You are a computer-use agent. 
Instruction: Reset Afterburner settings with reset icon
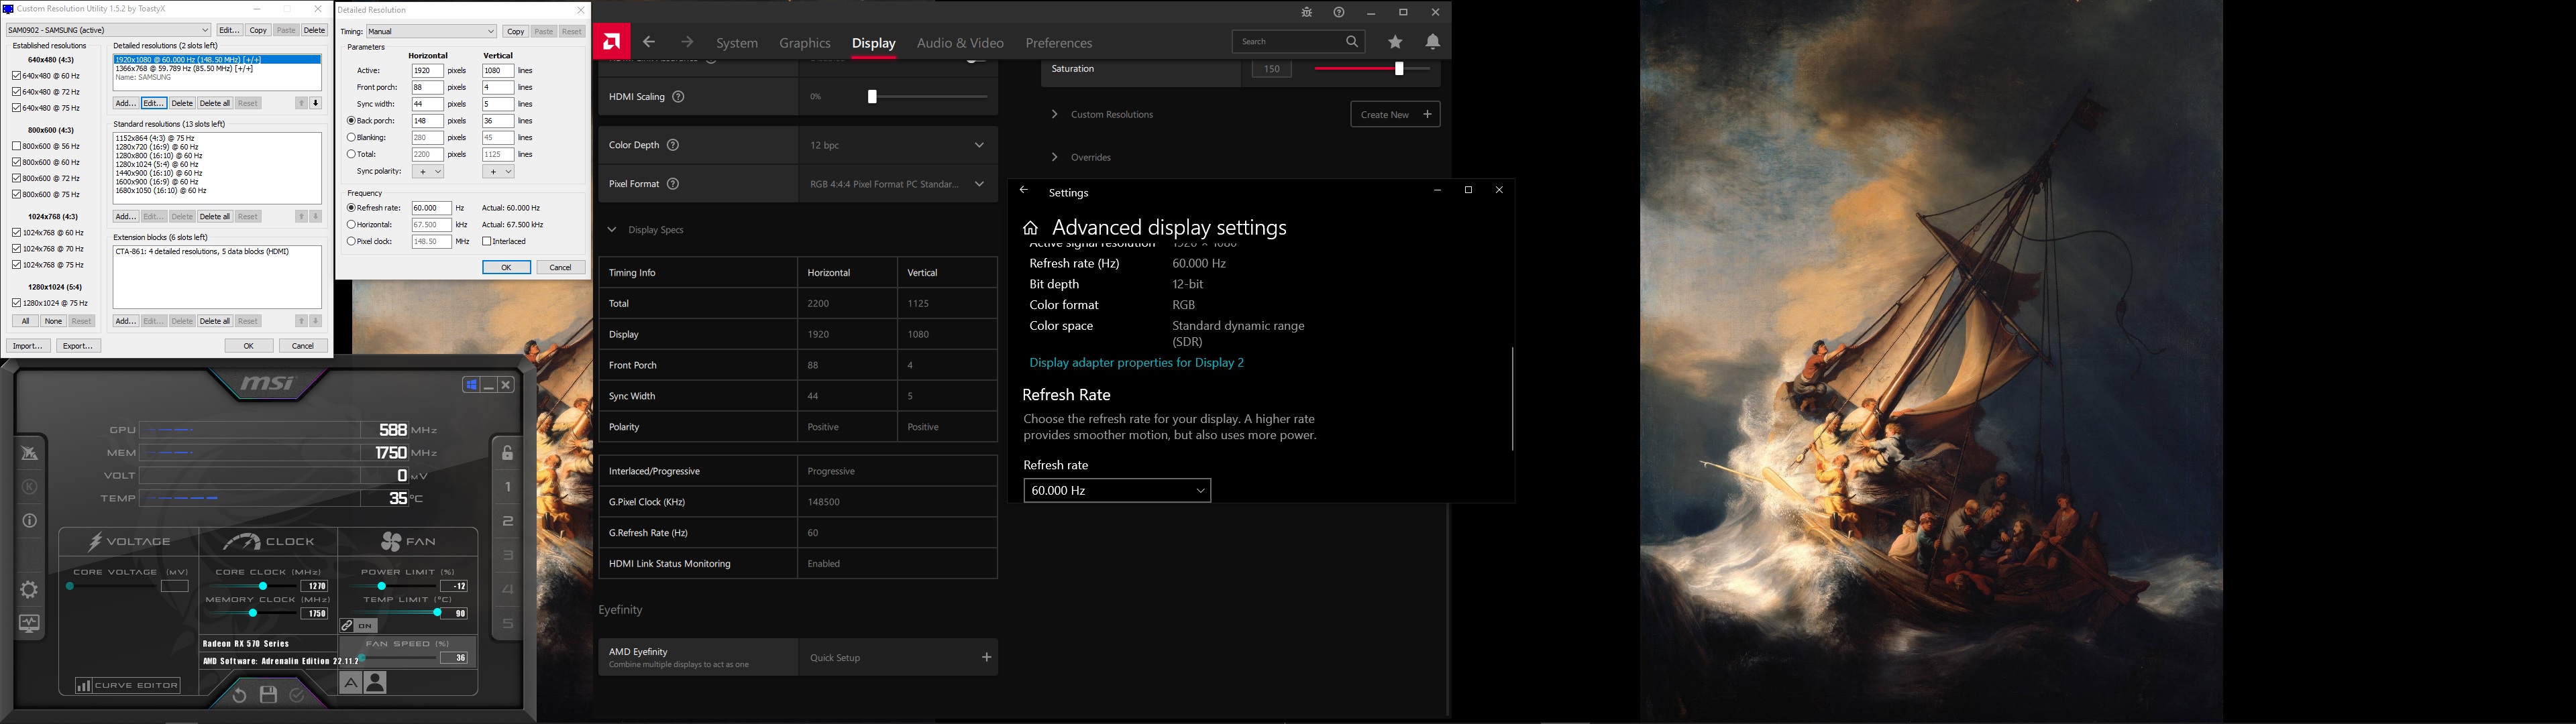[x=239, y=694]
